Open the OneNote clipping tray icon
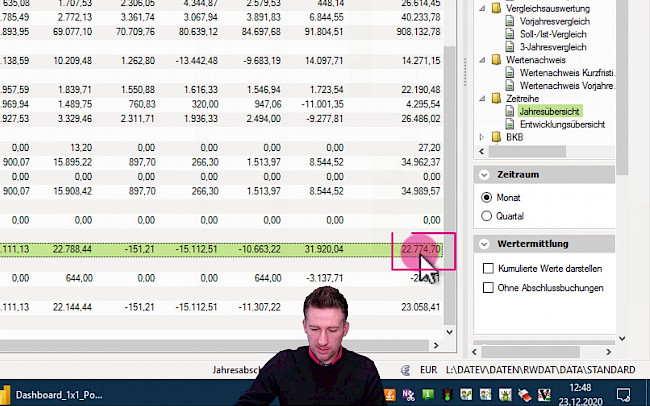The image size is (650, 406). [409, 394]
